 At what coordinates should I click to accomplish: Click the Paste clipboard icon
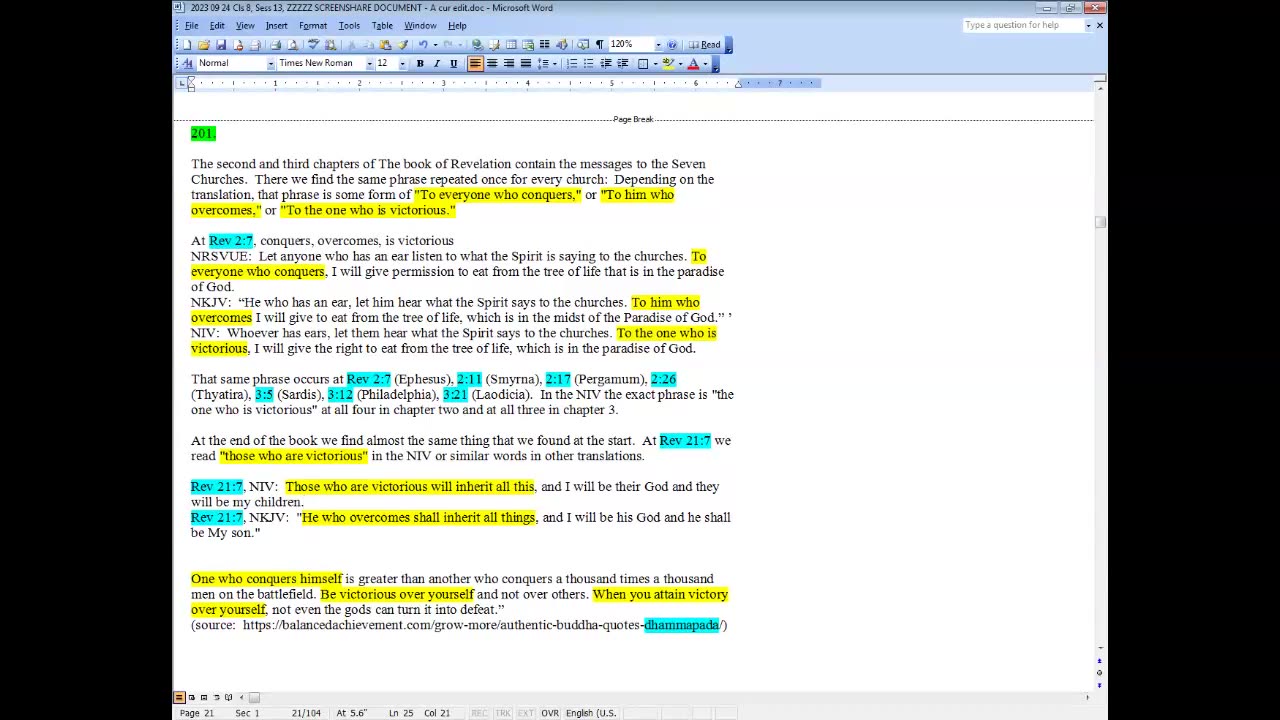385,44
